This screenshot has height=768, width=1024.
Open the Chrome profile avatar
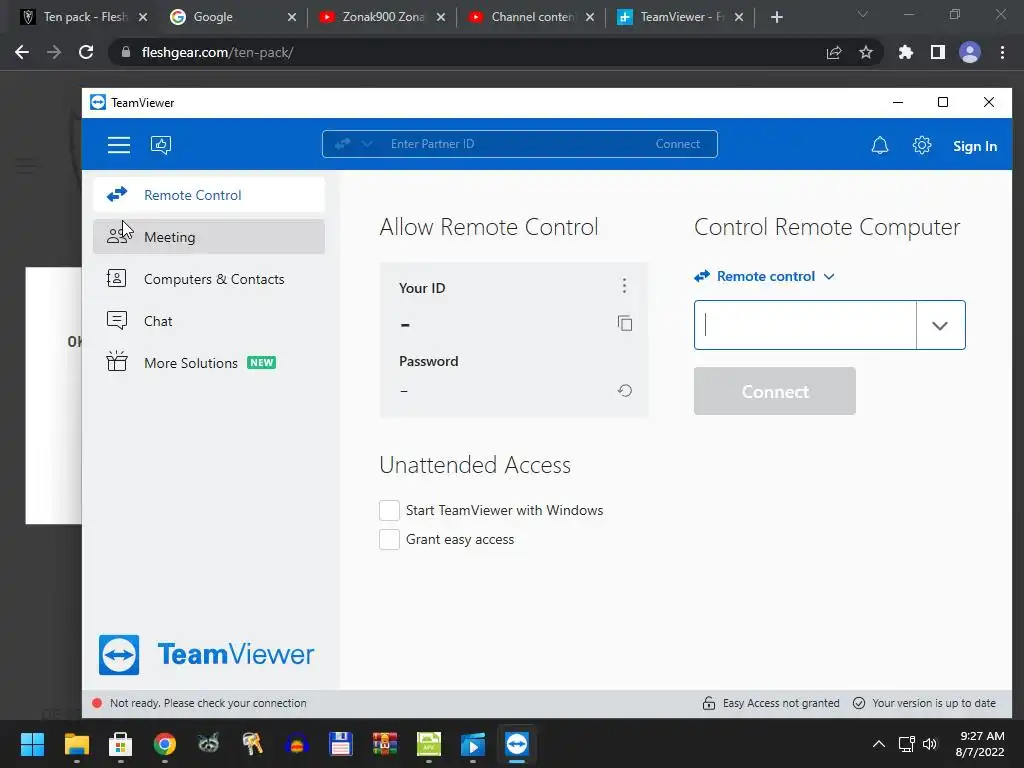pyautogui.click(x=970, y=52)
